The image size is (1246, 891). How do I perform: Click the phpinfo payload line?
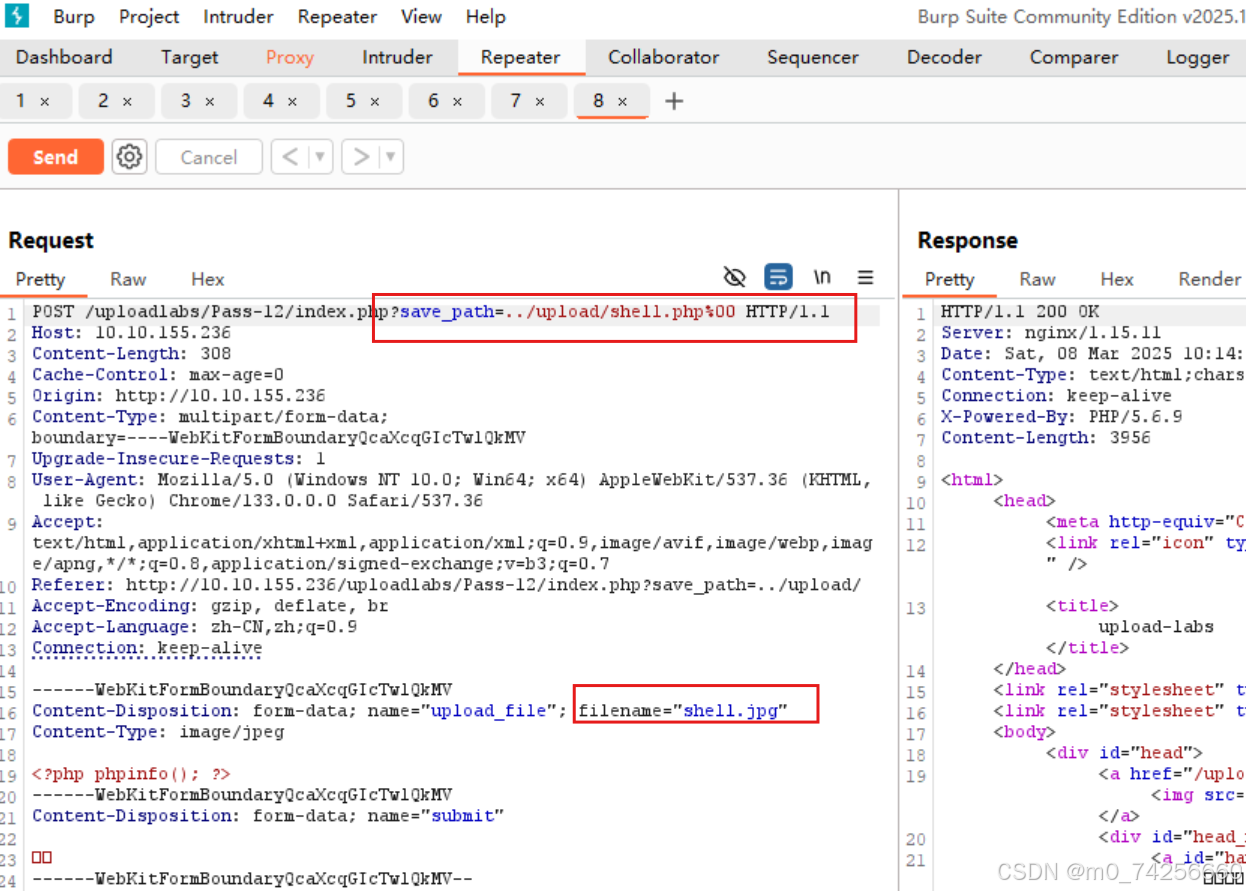tap(131, 774)
